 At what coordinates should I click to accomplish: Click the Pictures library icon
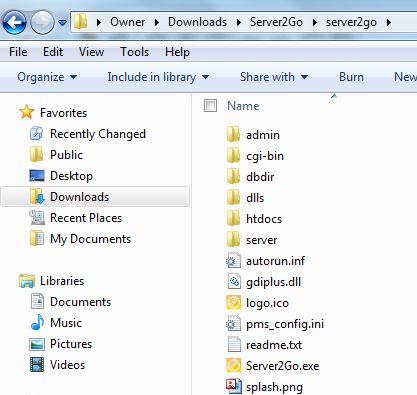37,344
